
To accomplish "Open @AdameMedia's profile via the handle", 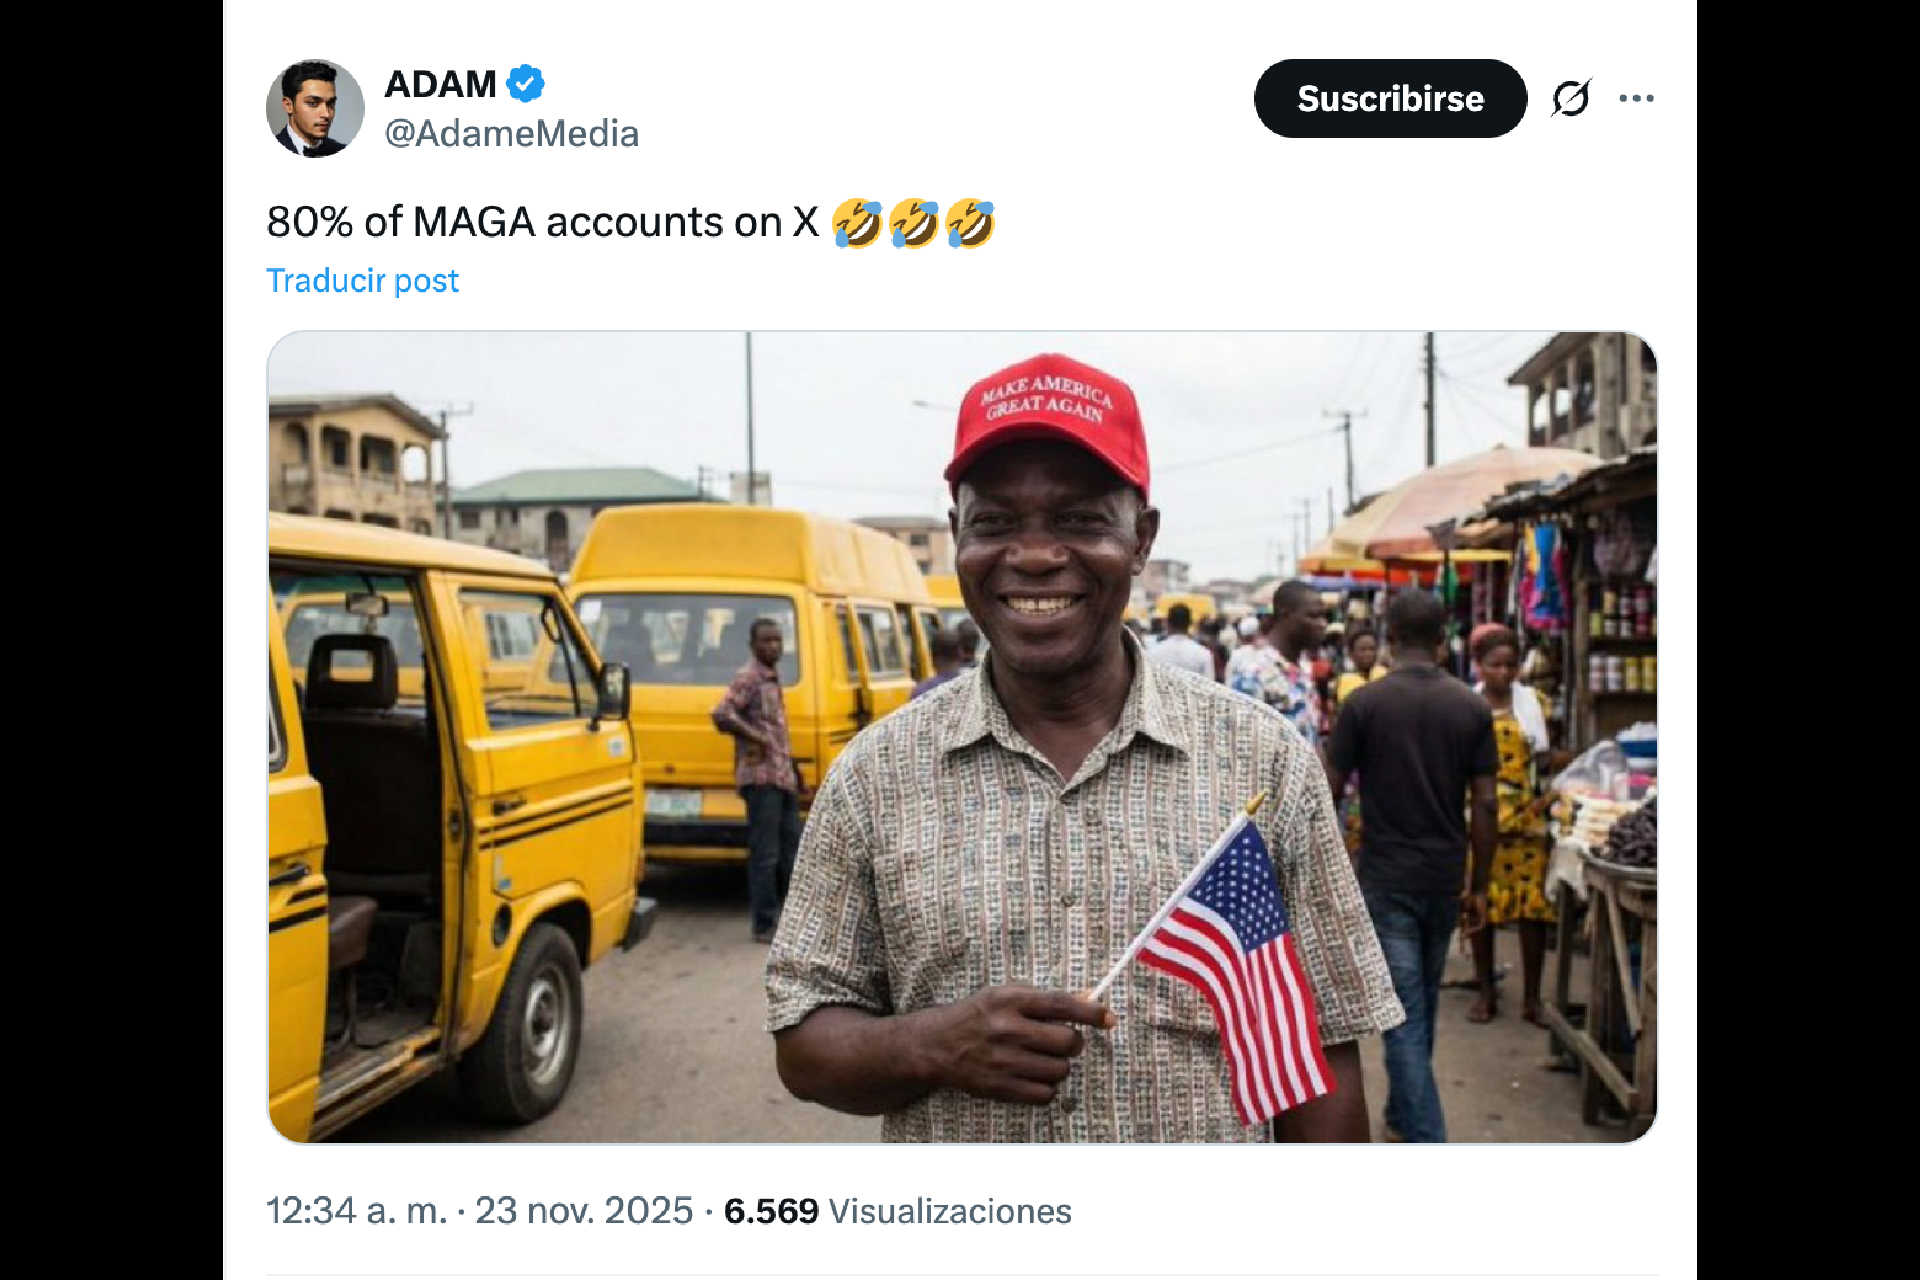I will [x=512, y=132].
